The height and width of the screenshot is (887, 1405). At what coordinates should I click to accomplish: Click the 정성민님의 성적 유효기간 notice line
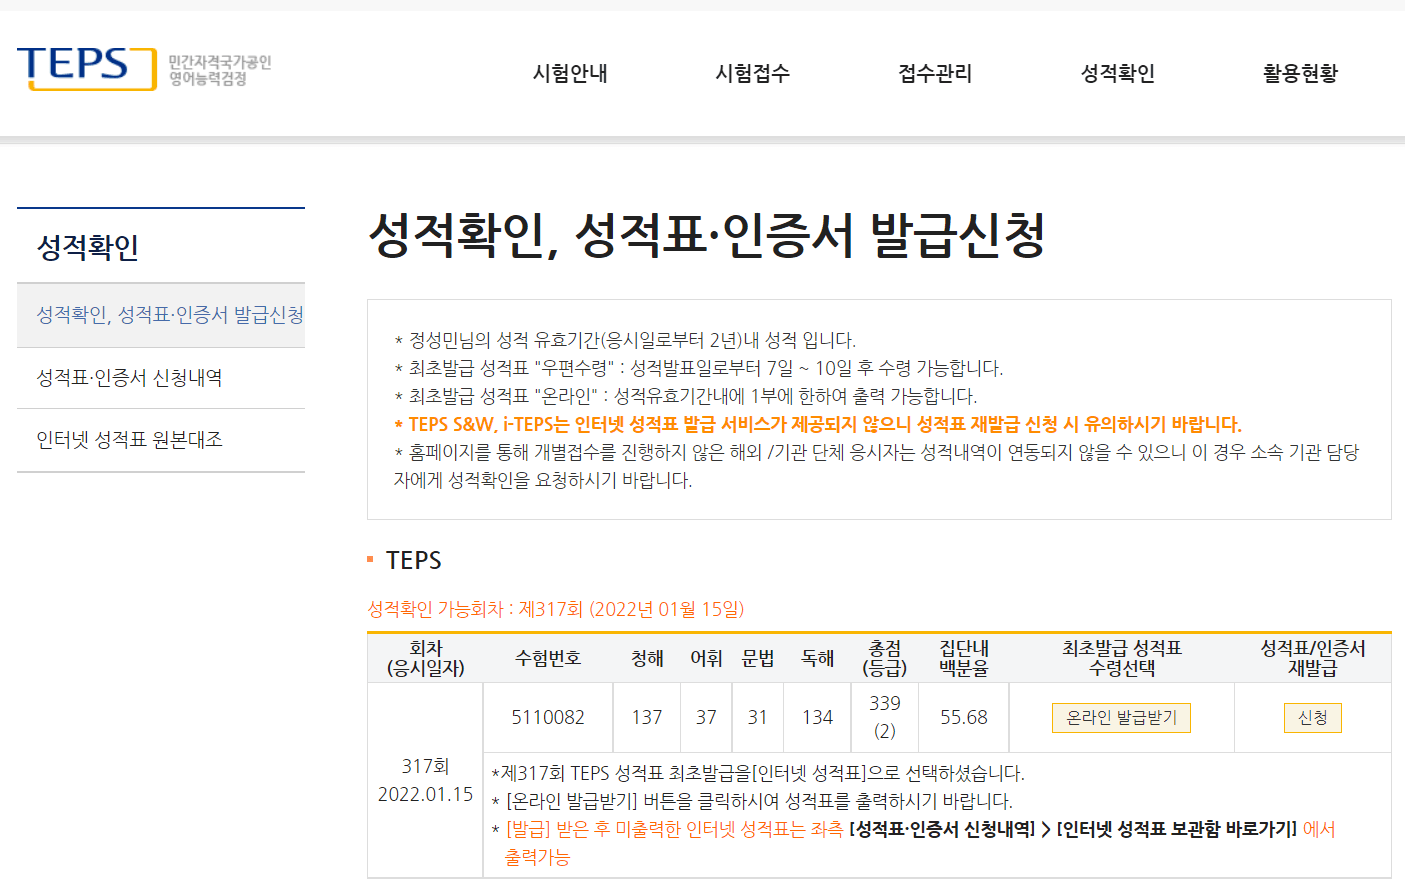coord(625,340)
